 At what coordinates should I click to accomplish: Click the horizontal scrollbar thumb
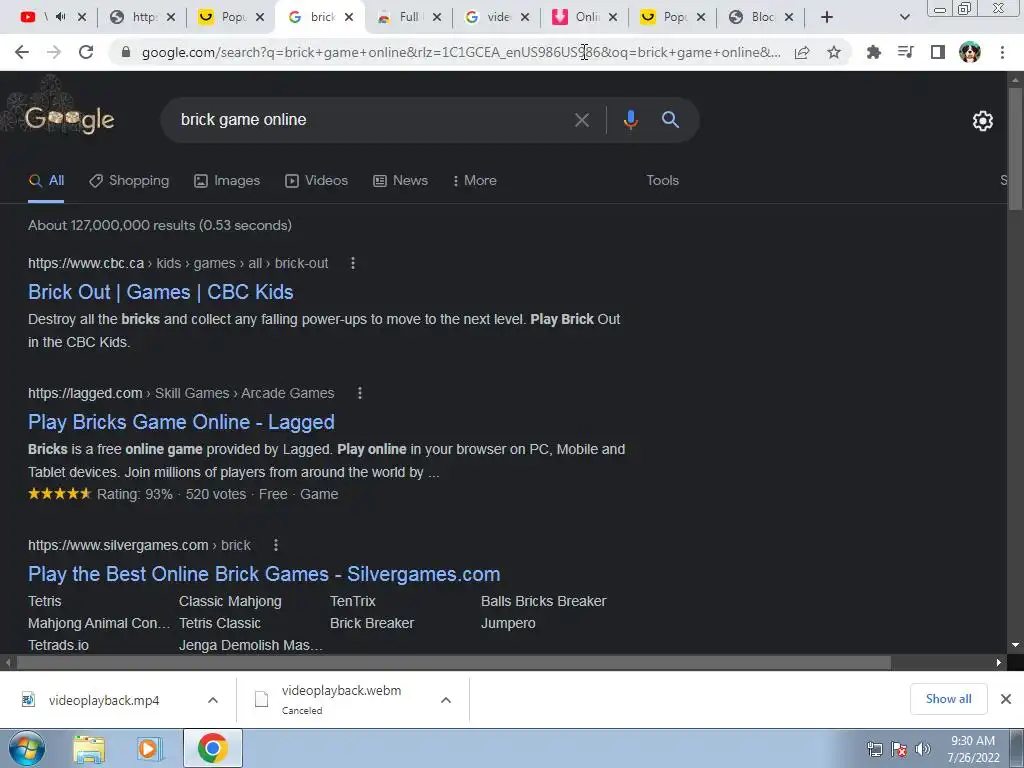(x=453, y=662)
